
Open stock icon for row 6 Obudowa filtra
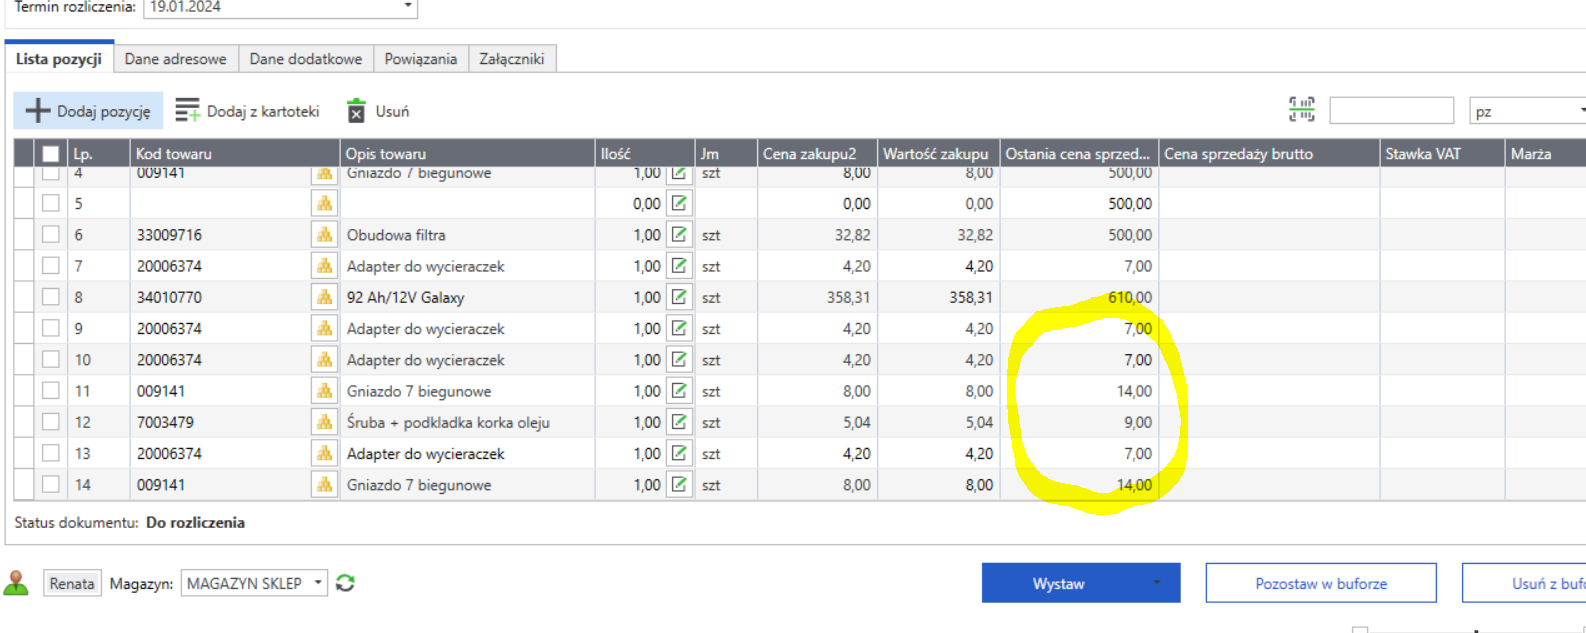(x=324, y=235)
